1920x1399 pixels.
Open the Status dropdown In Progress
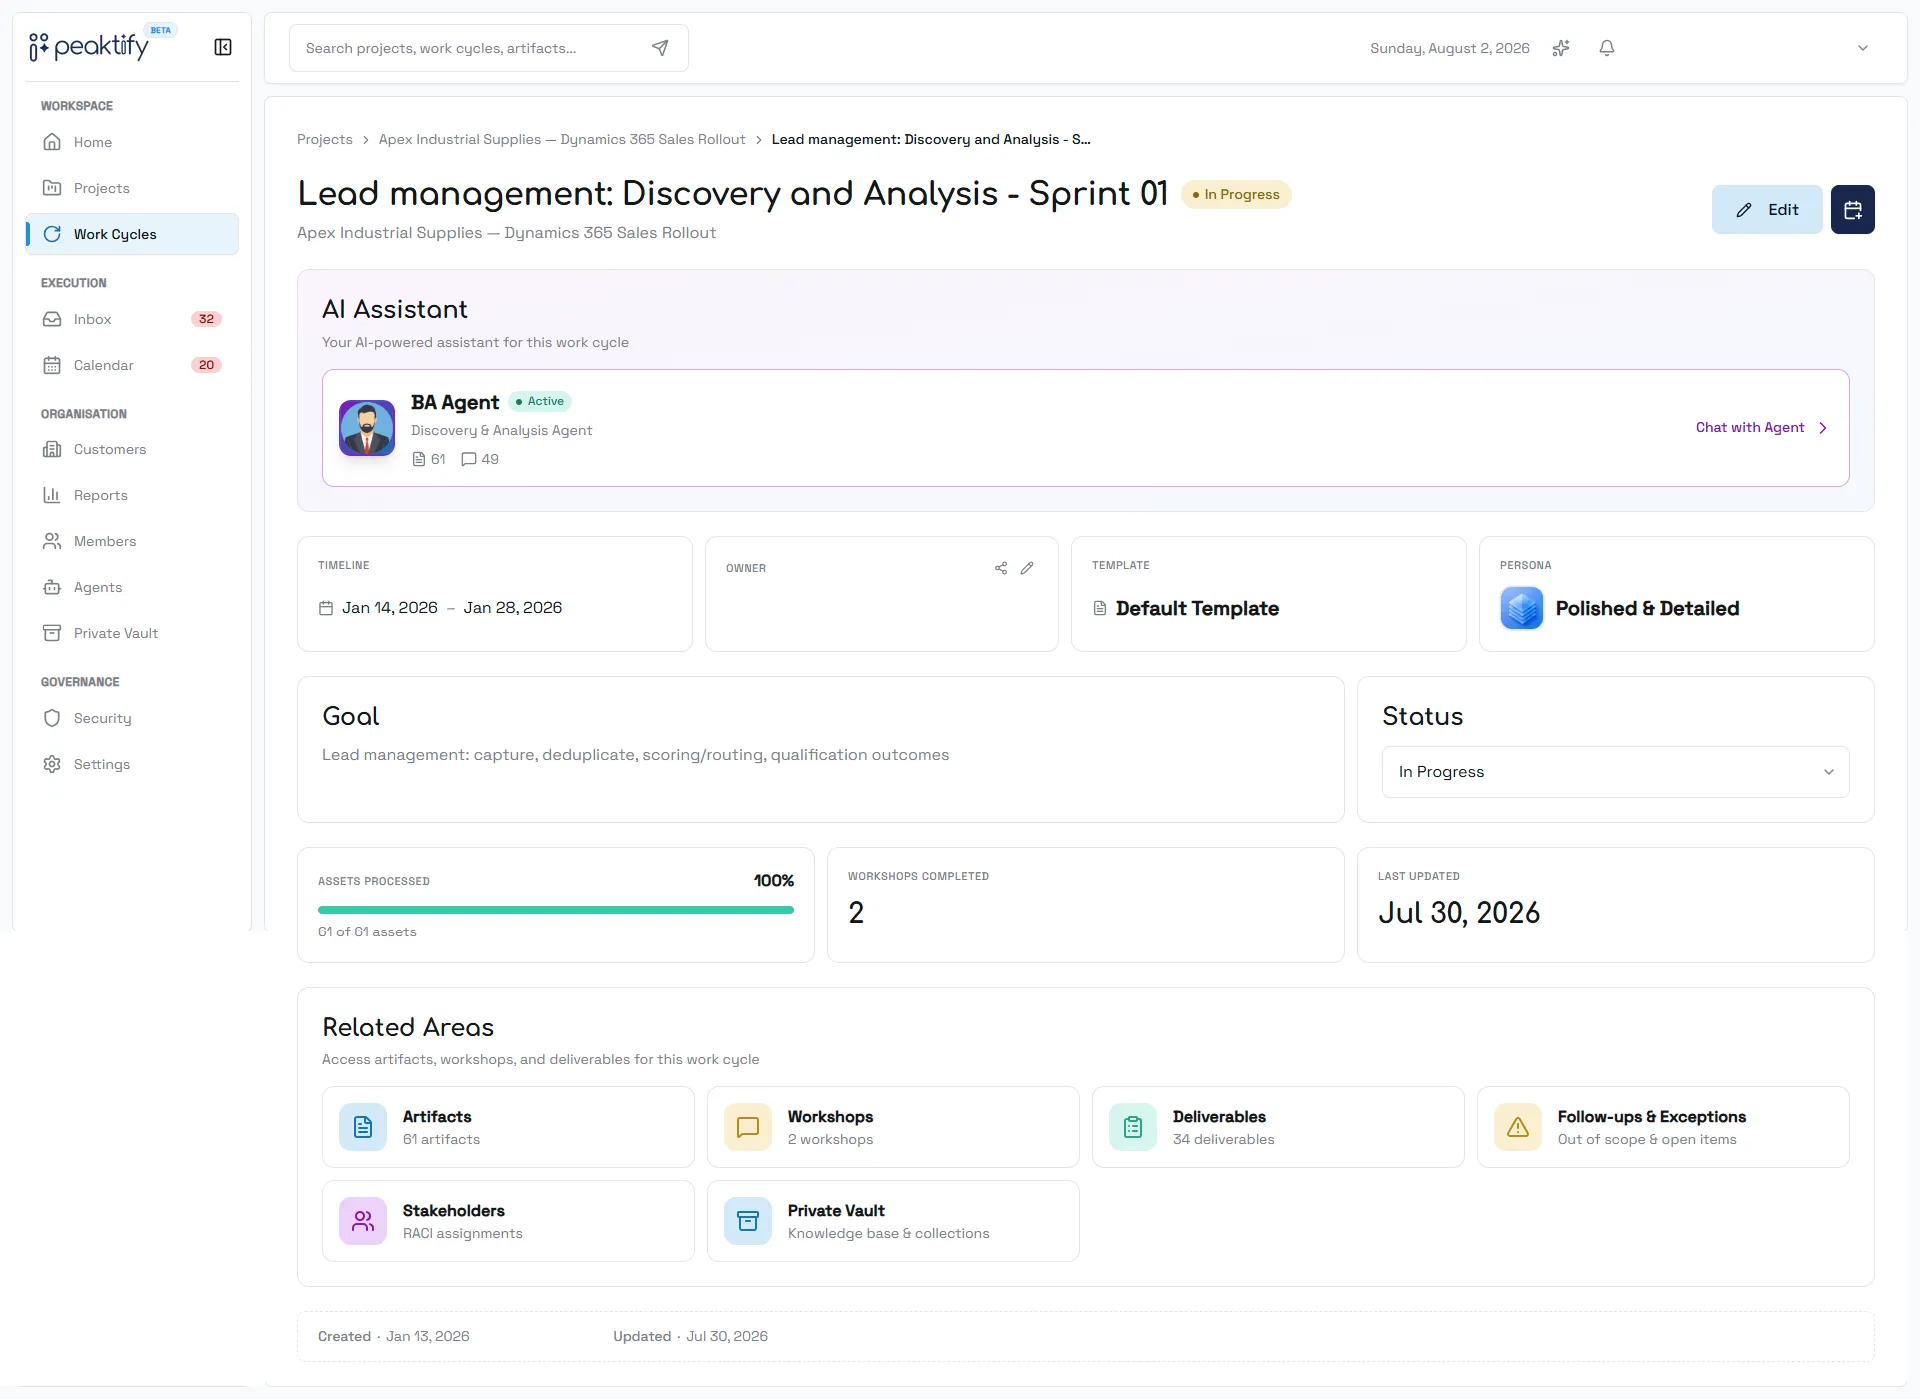1615,772
